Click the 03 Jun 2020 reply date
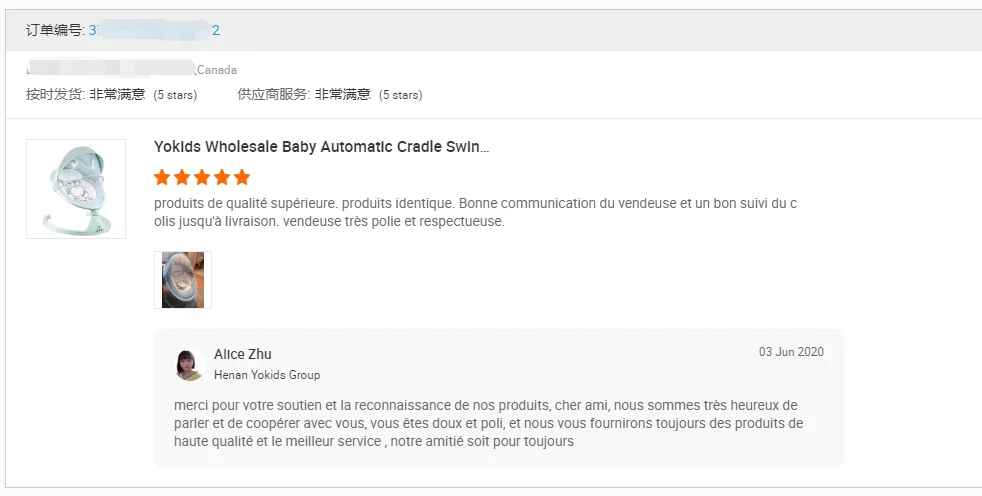 coord(791,352)
